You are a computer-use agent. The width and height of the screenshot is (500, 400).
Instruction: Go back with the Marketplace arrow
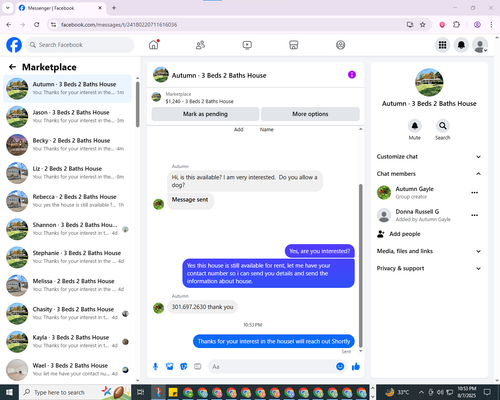pos(12,67)
